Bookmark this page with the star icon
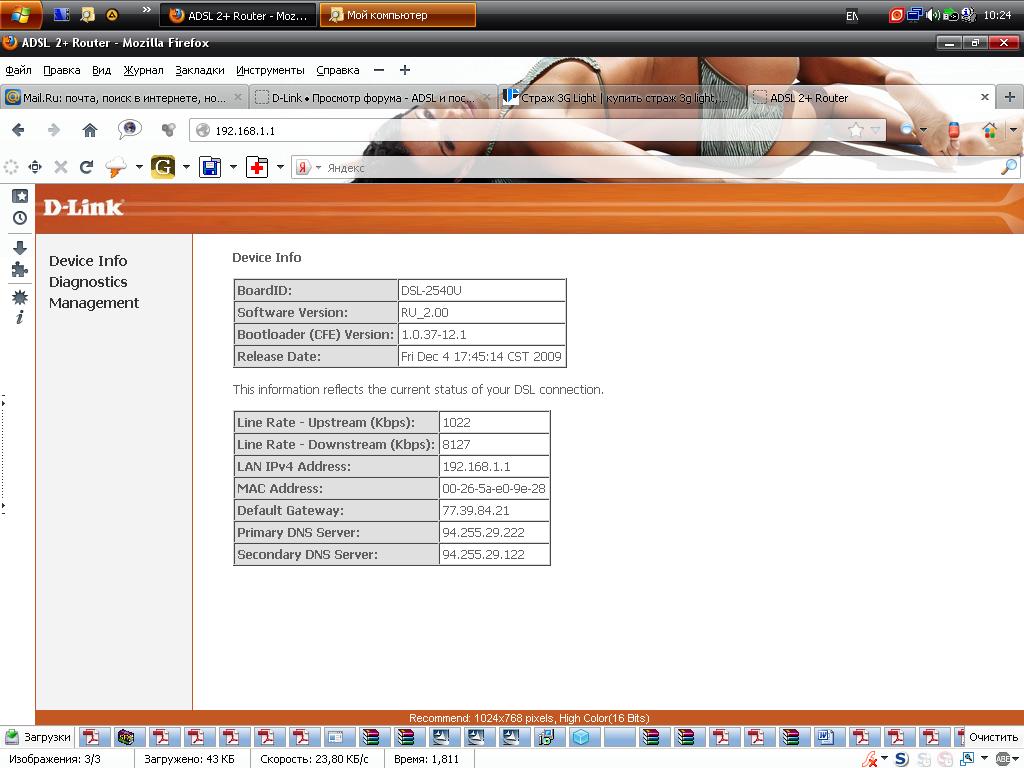The image size is (1024, 768). tap(856, 130)
